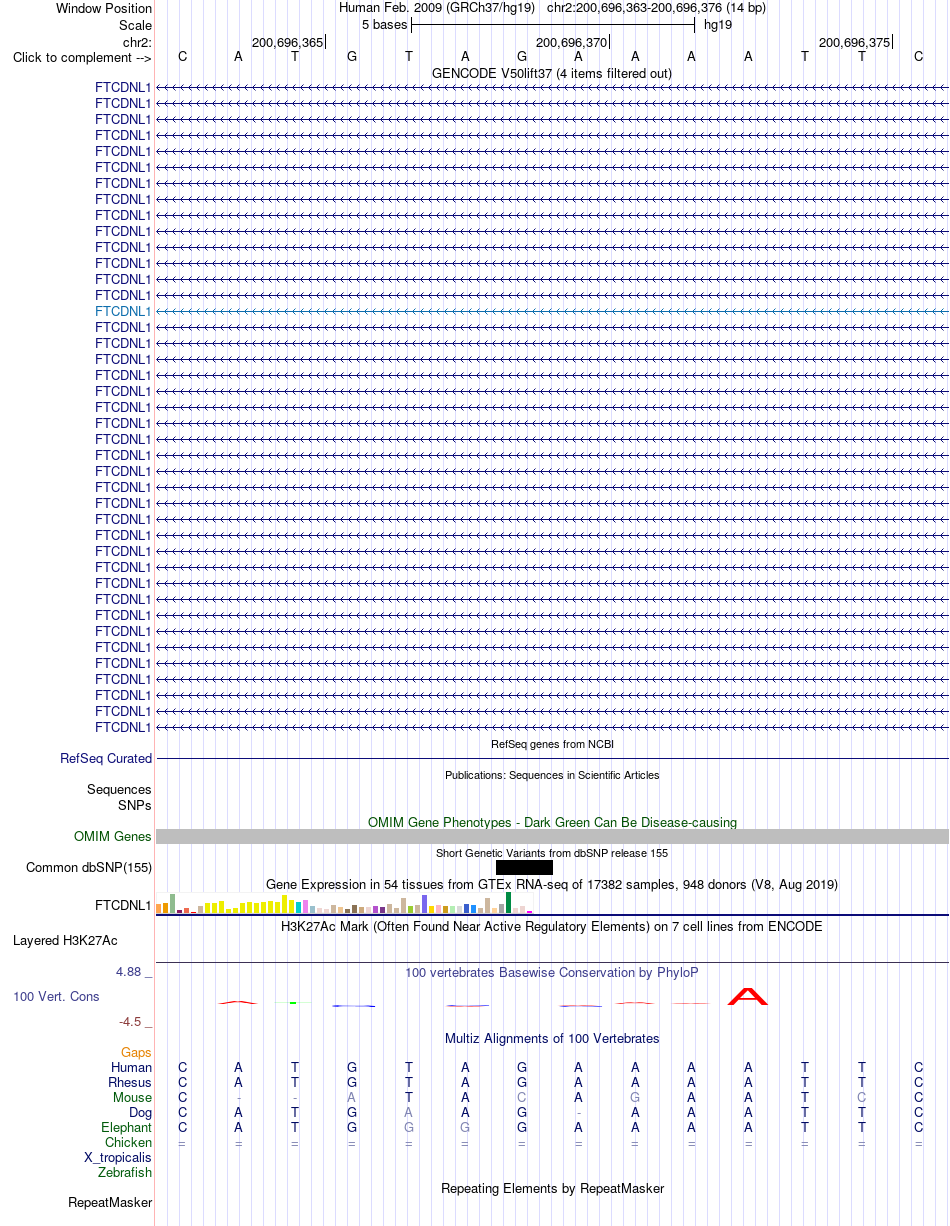Click the blue-purple GTEx expression bar
This screenshot has height=1226, width=950.
(x=425, y=904)
